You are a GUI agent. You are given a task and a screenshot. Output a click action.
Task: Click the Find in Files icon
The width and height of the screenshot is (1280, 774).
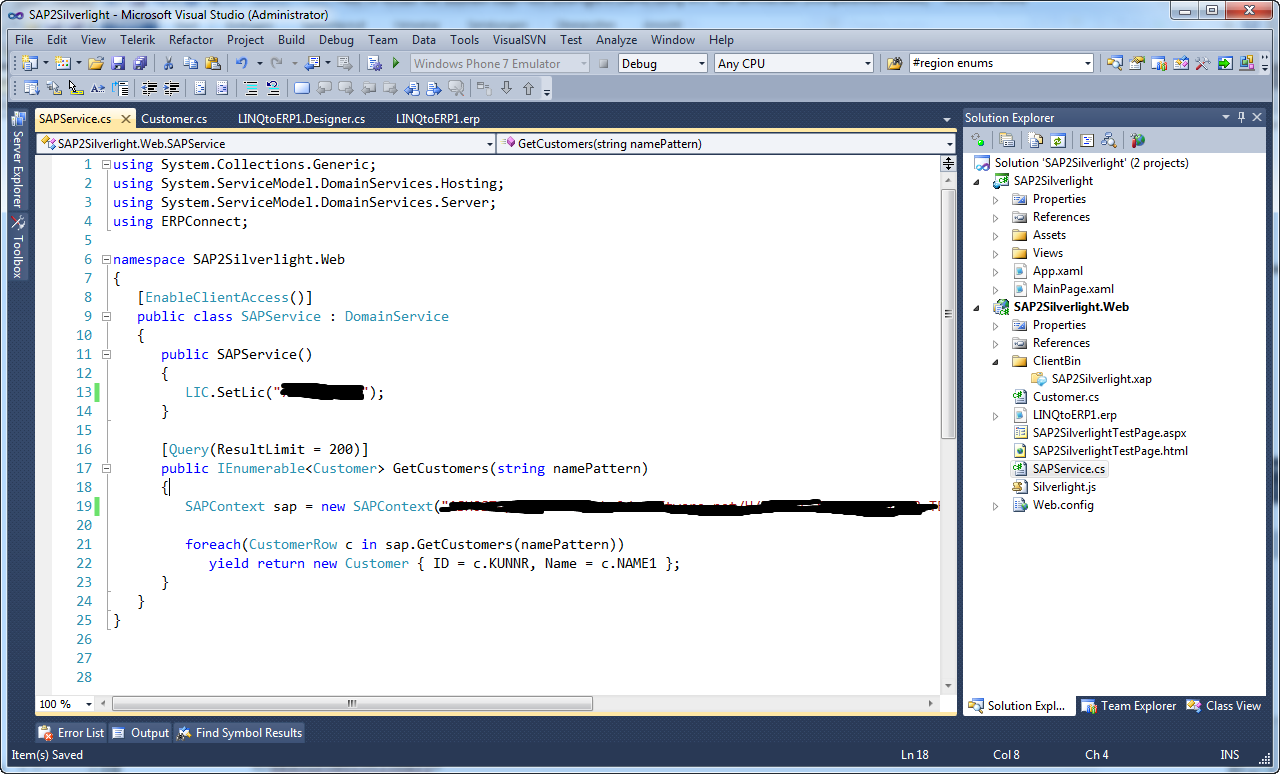coord(895,63)
